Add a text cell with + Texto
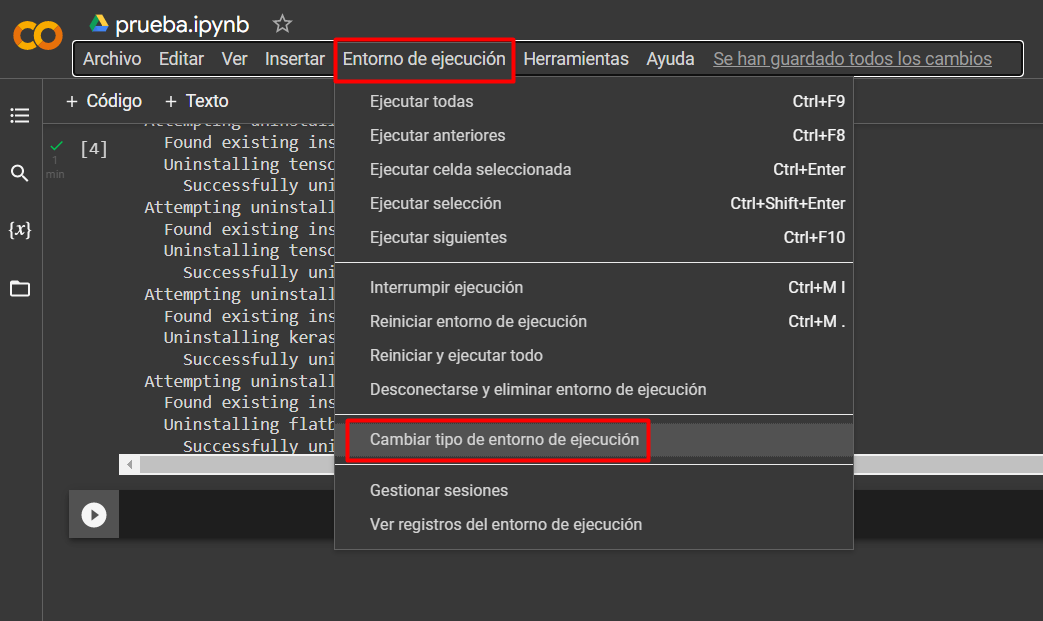Viewport: 1043px width, 621px height. tap(197, 101)
